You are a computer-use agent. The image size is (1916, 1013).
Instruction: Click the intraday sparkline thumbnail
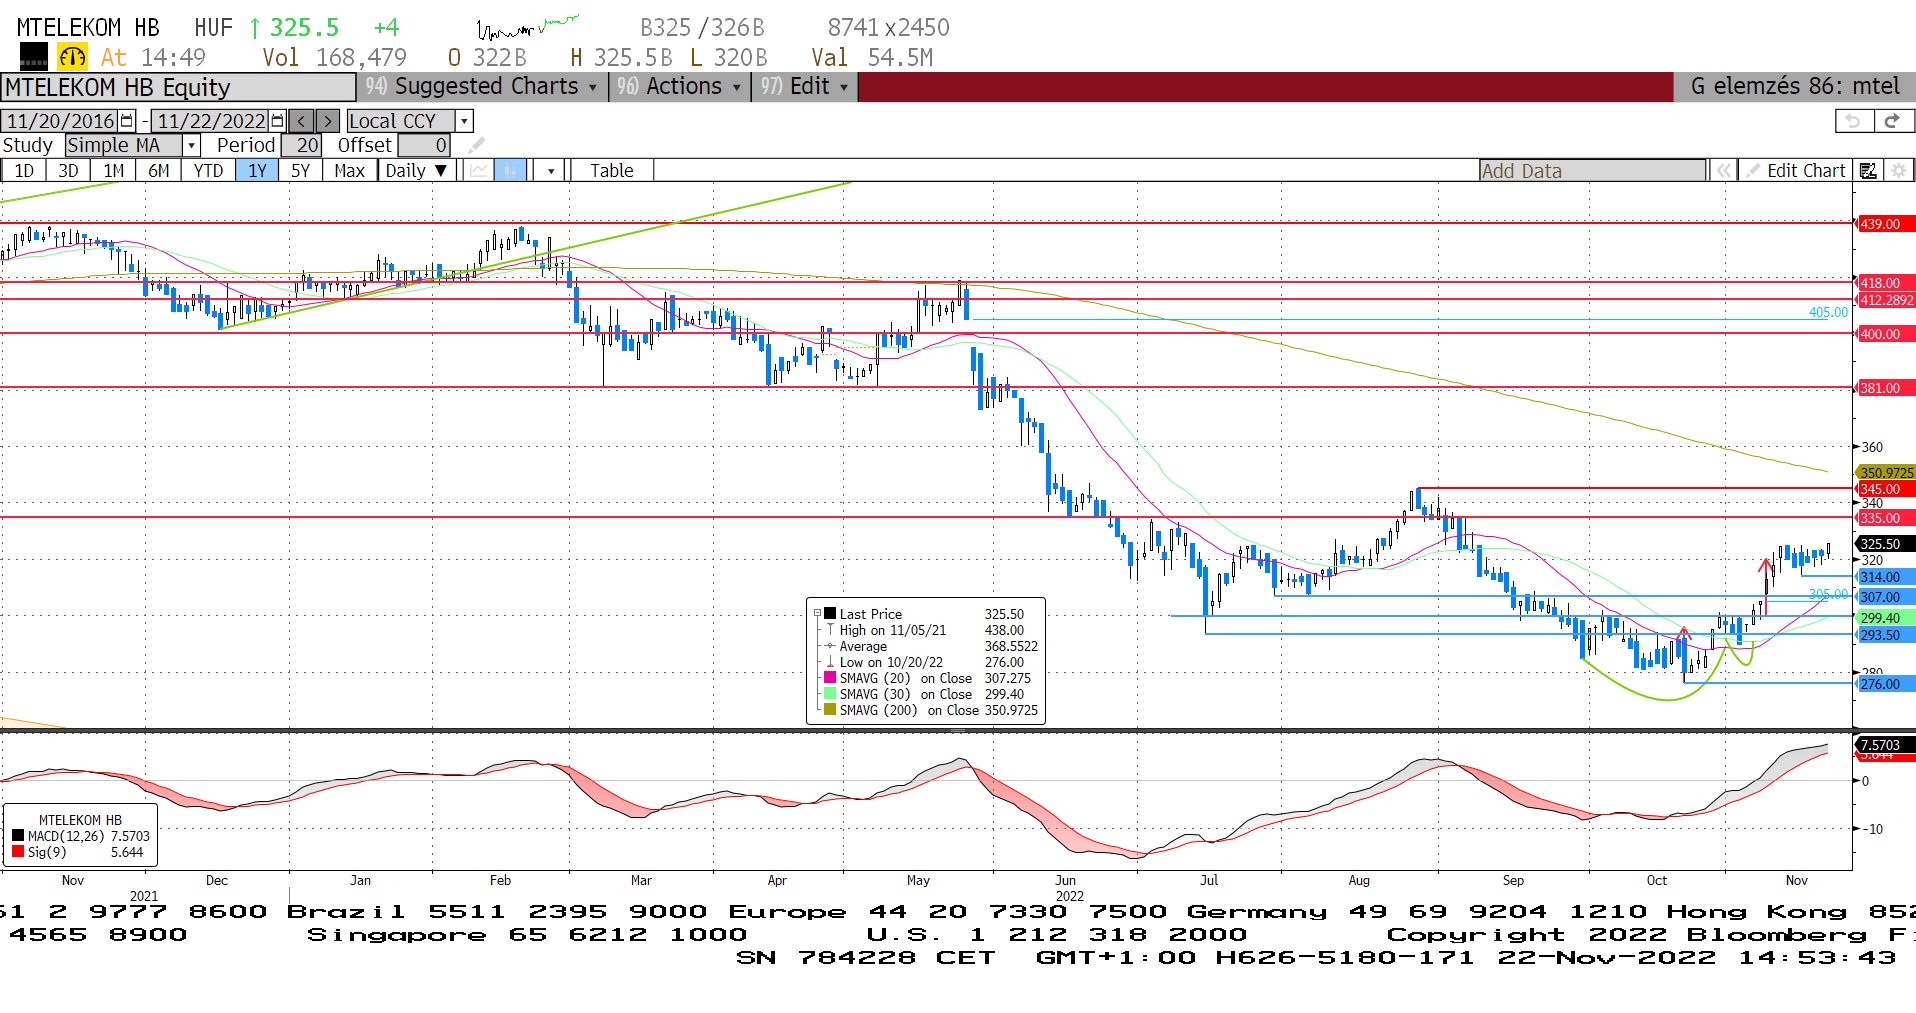(527, 27)
